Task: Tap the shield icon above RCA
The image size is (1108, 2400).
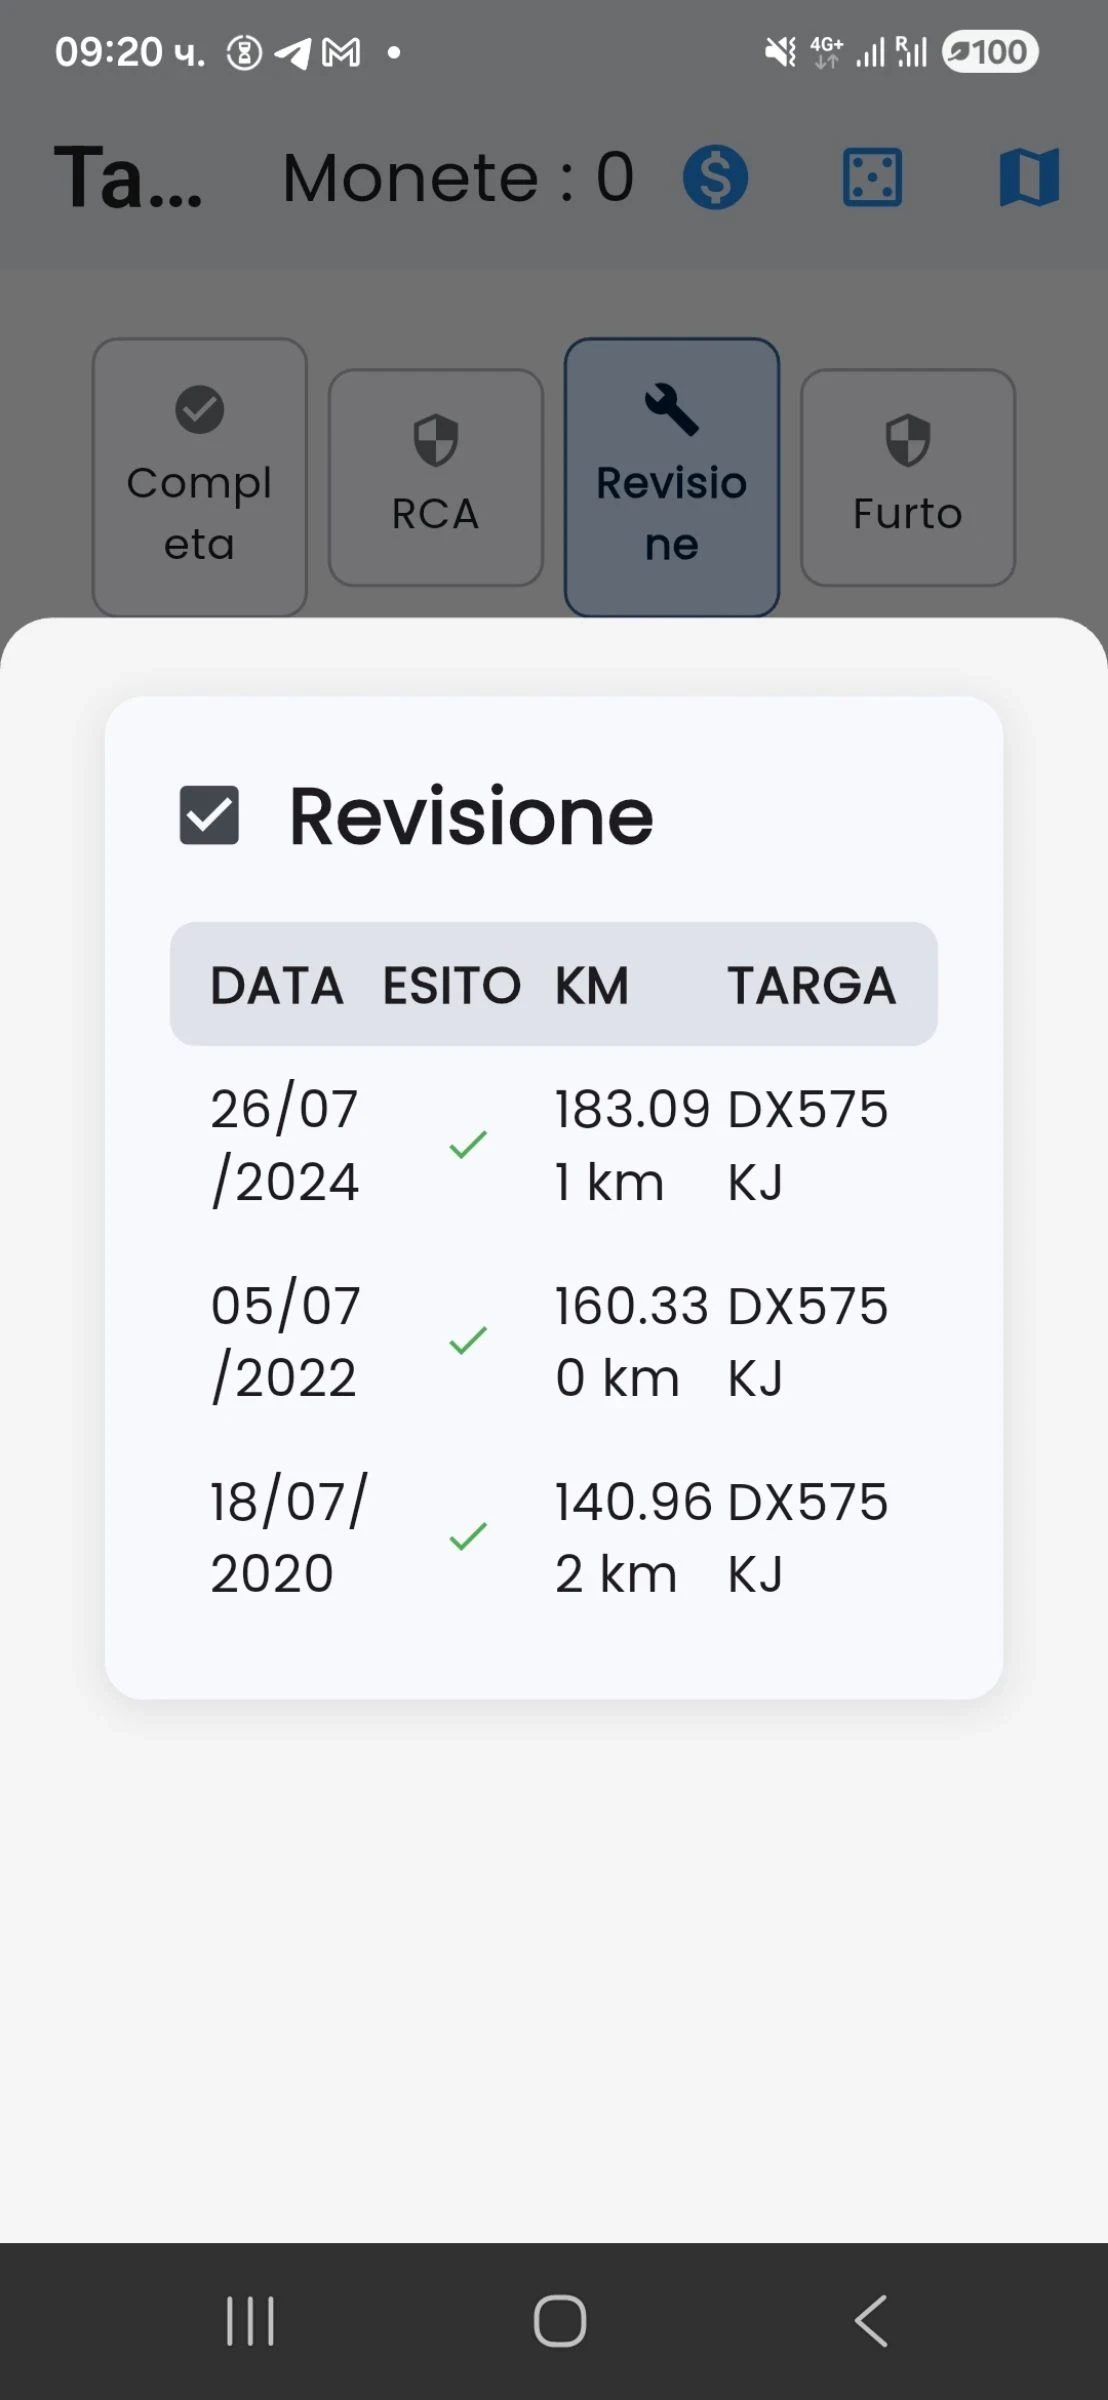Action: pyautogui.click(x=435, y=441)
